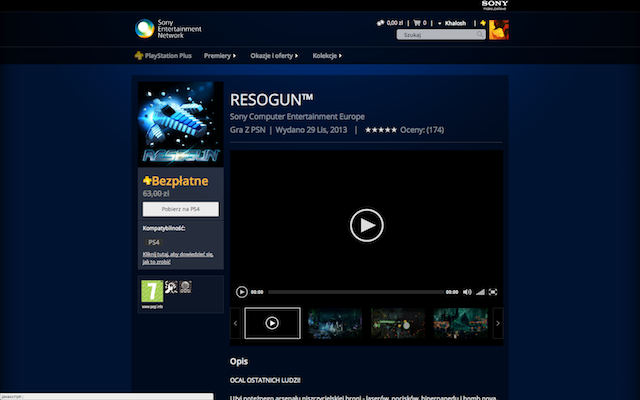Viewport: 640px width, 400px height.
Task: Click the video progress seek bar
Action: coord(356,292)
